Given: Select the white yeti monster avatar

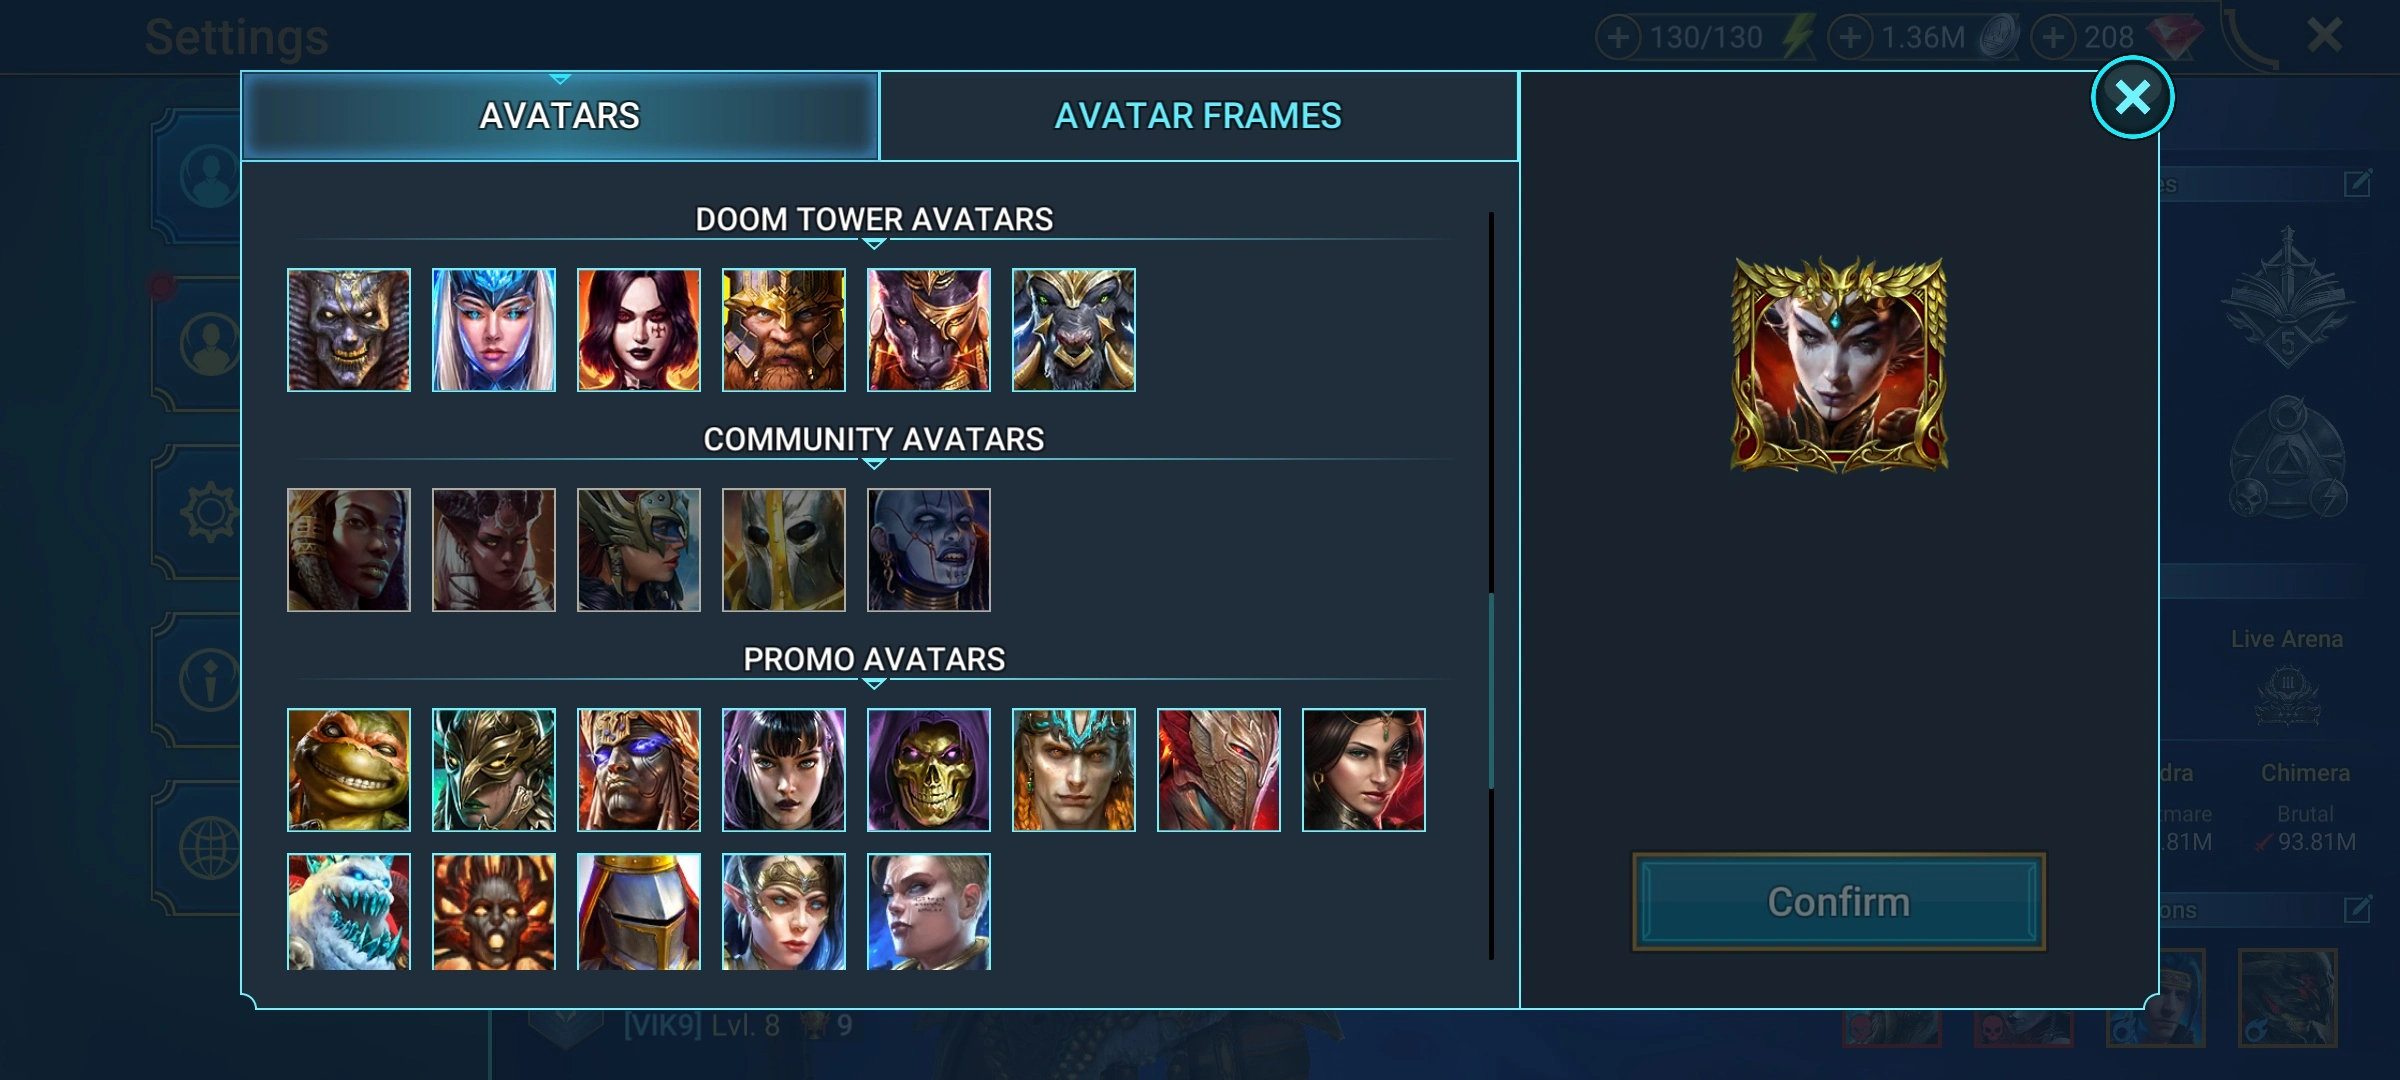Looking at the screenshot, I should pos(348,911).
